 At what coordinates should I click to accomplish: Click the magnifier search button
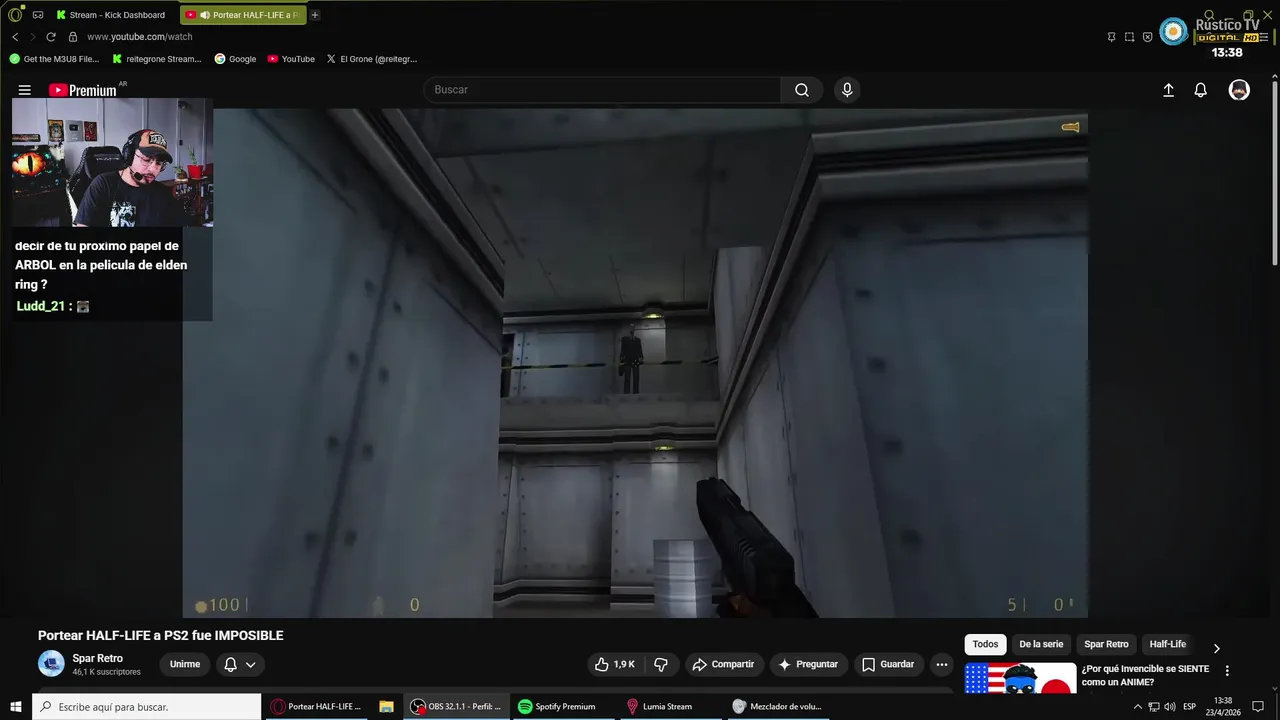pyautogui.click(x=802, y=90)
